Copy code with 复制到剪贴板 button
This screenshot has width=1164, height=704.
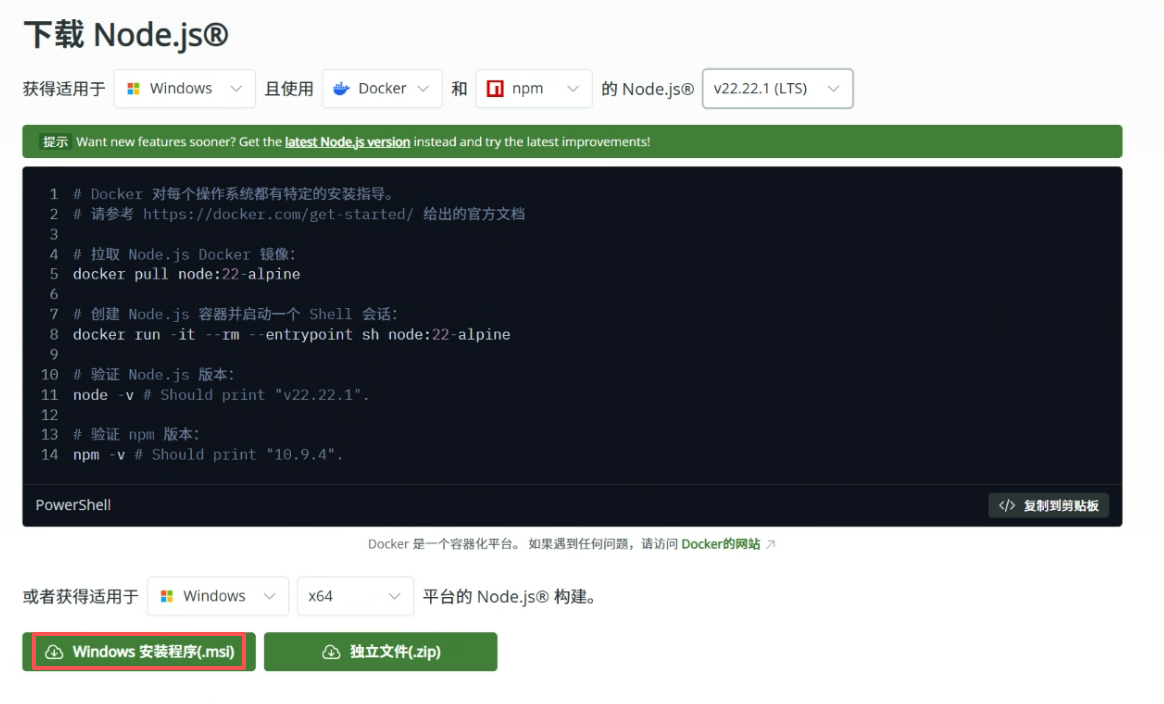point(1048,506)
